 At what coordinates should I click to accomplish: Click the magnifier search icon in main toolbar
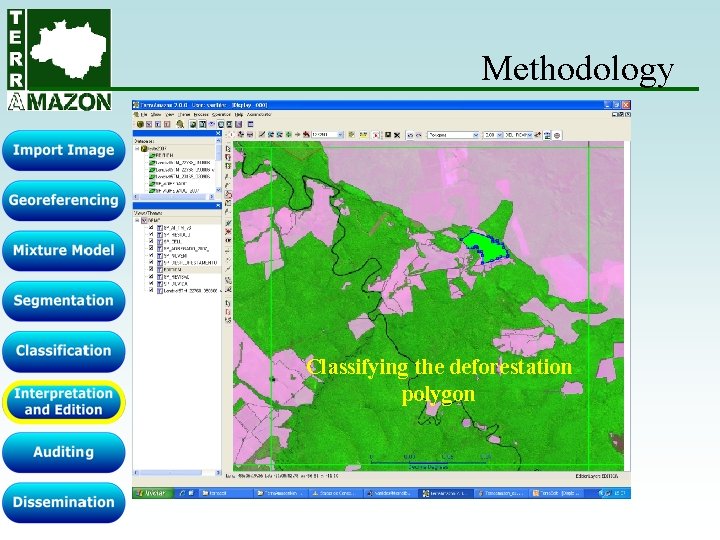point(180,124)
